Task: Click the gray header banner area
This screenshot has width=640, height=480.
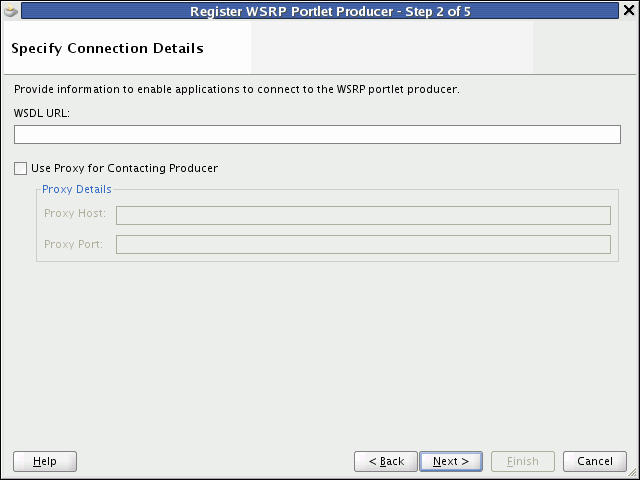Action: [390, 48]
